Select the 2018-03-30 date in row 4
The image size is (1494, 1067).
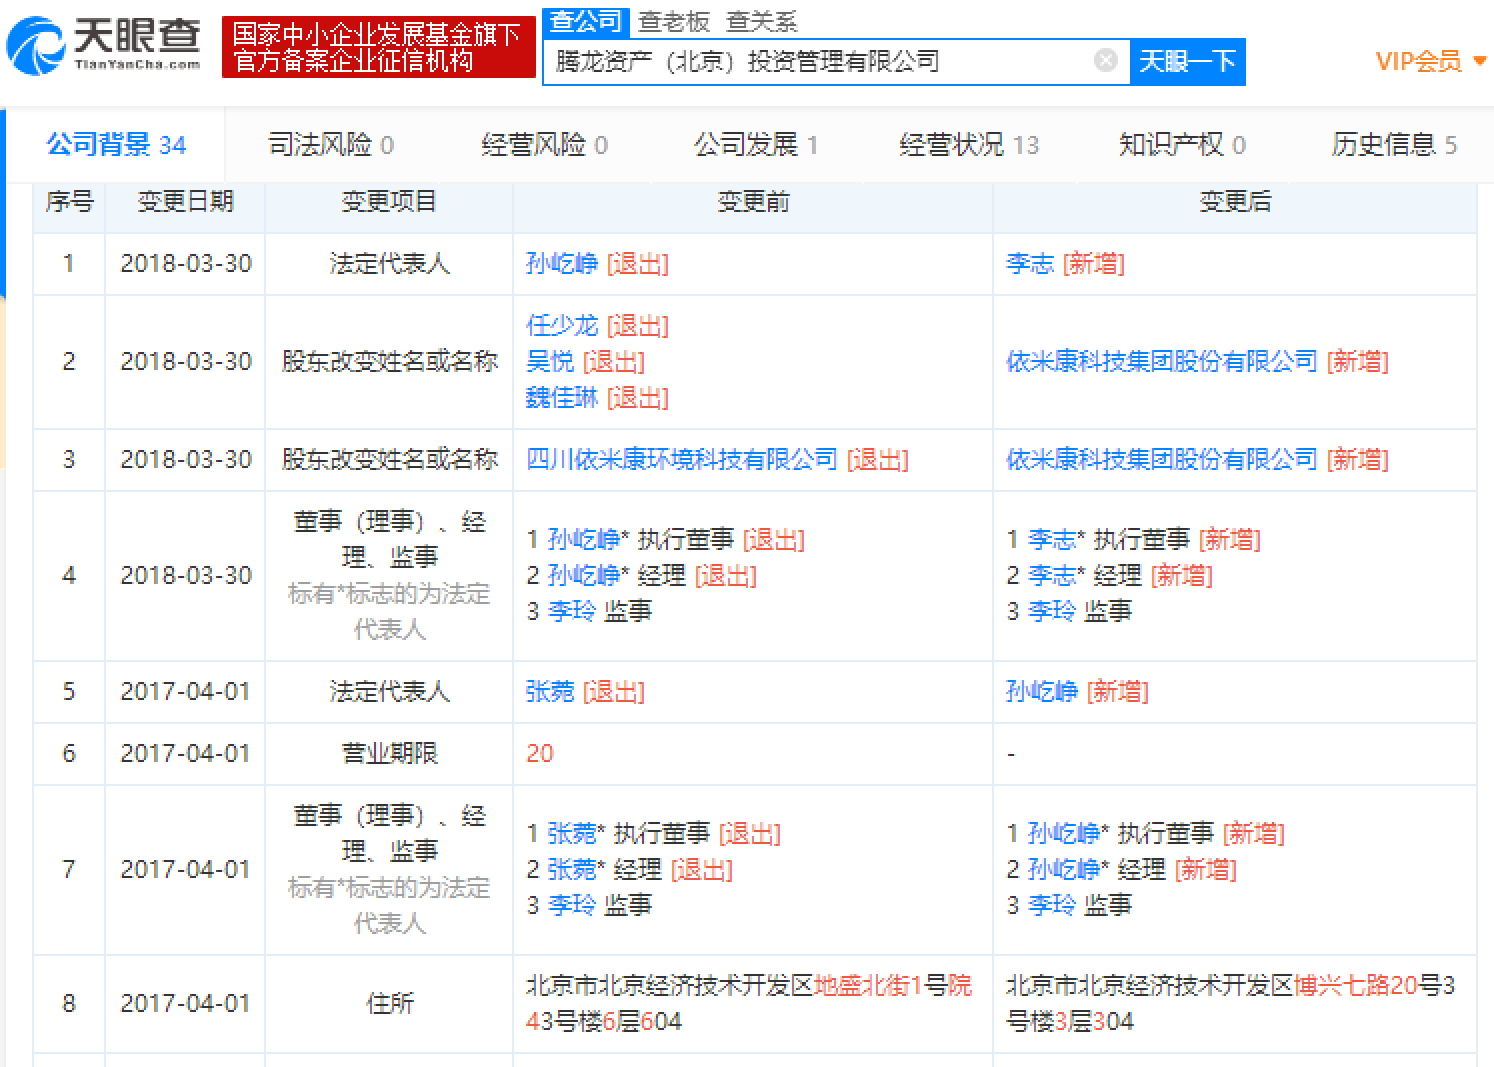tap(186, 576)
